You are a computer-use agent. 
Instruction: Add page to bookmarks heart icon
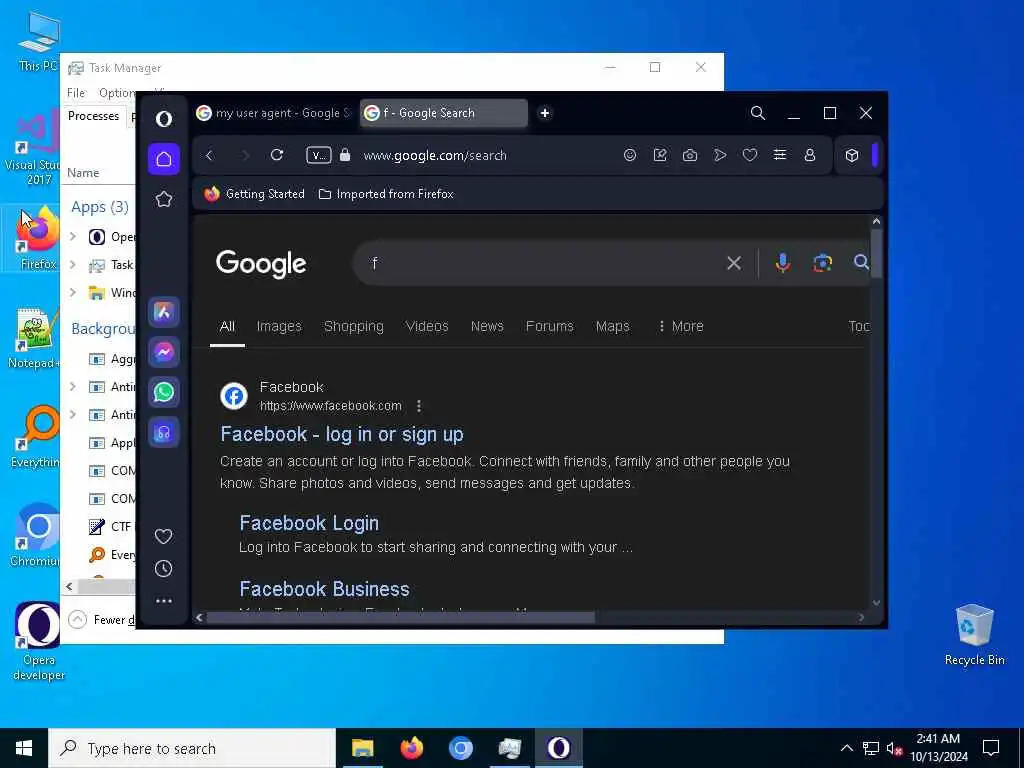[750, 155]
